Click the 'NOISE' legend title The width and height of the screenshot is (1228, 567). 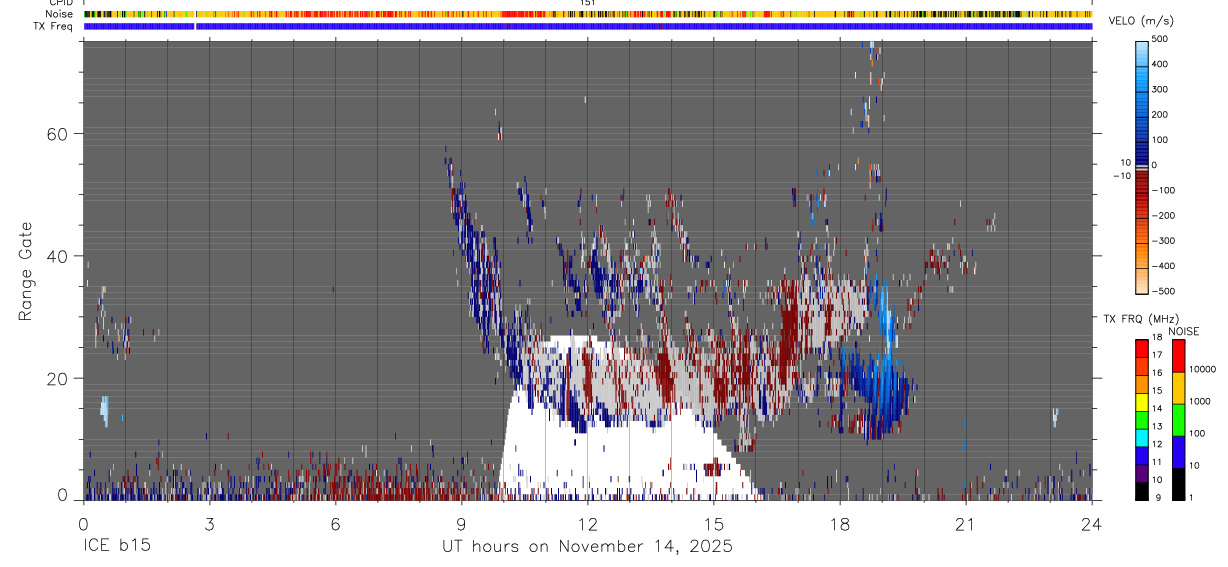(1184, 331)
